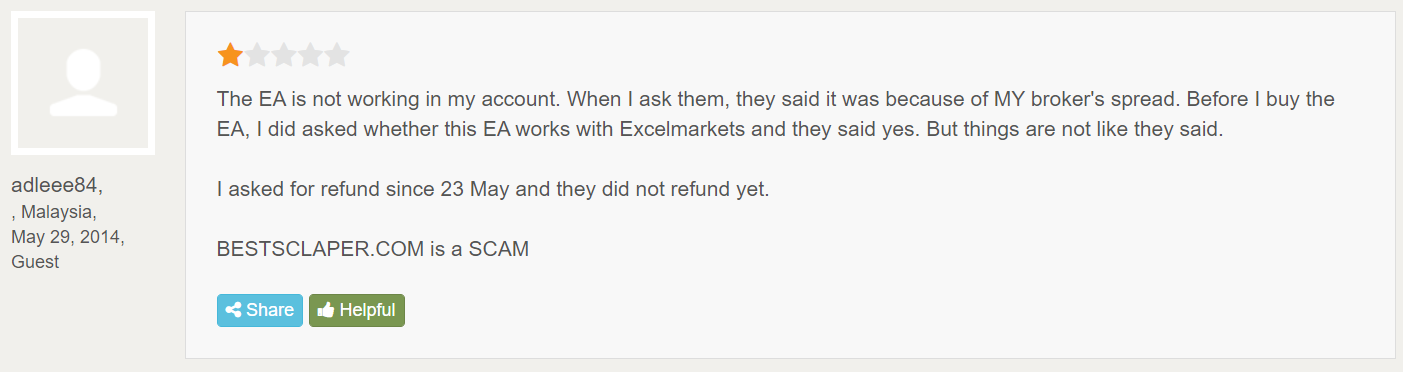The width and height of the screenshot is (1403, 372).
Task: Click the refund since 23 May sentence
Action: coord(493,189)
